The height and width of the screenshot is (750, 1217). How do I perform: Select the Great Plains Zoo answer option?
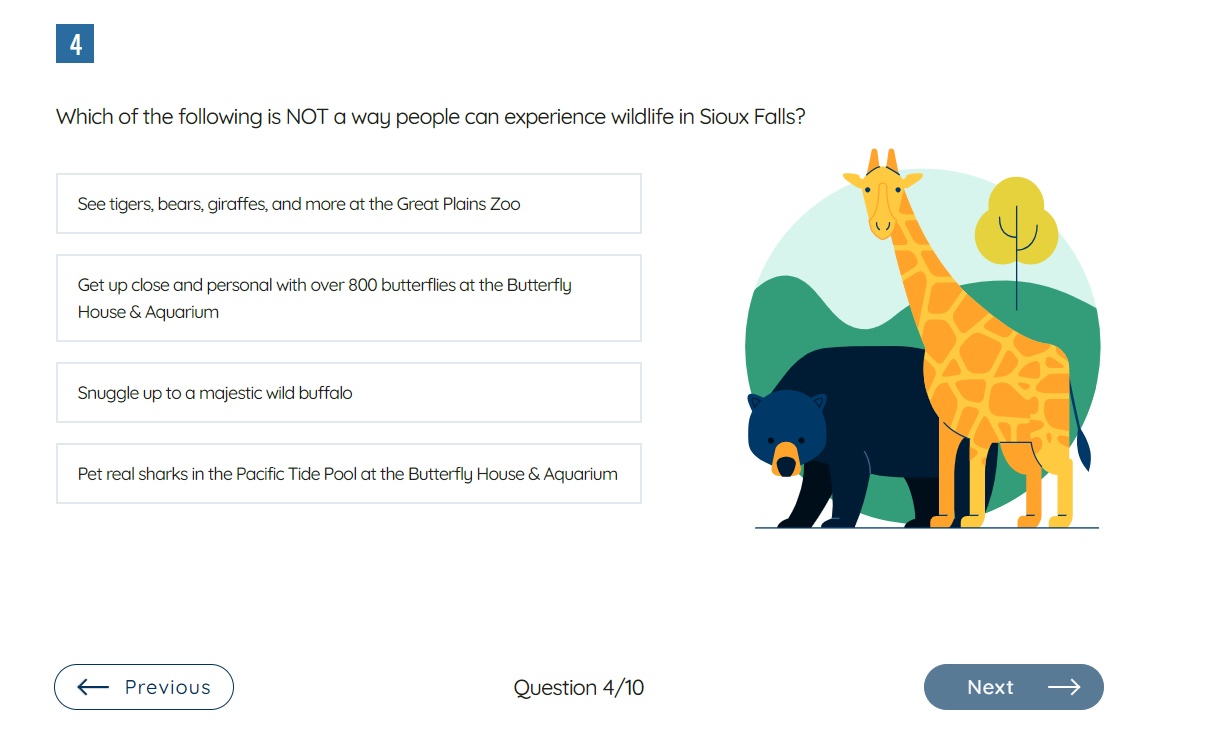(x=348, y=204)
